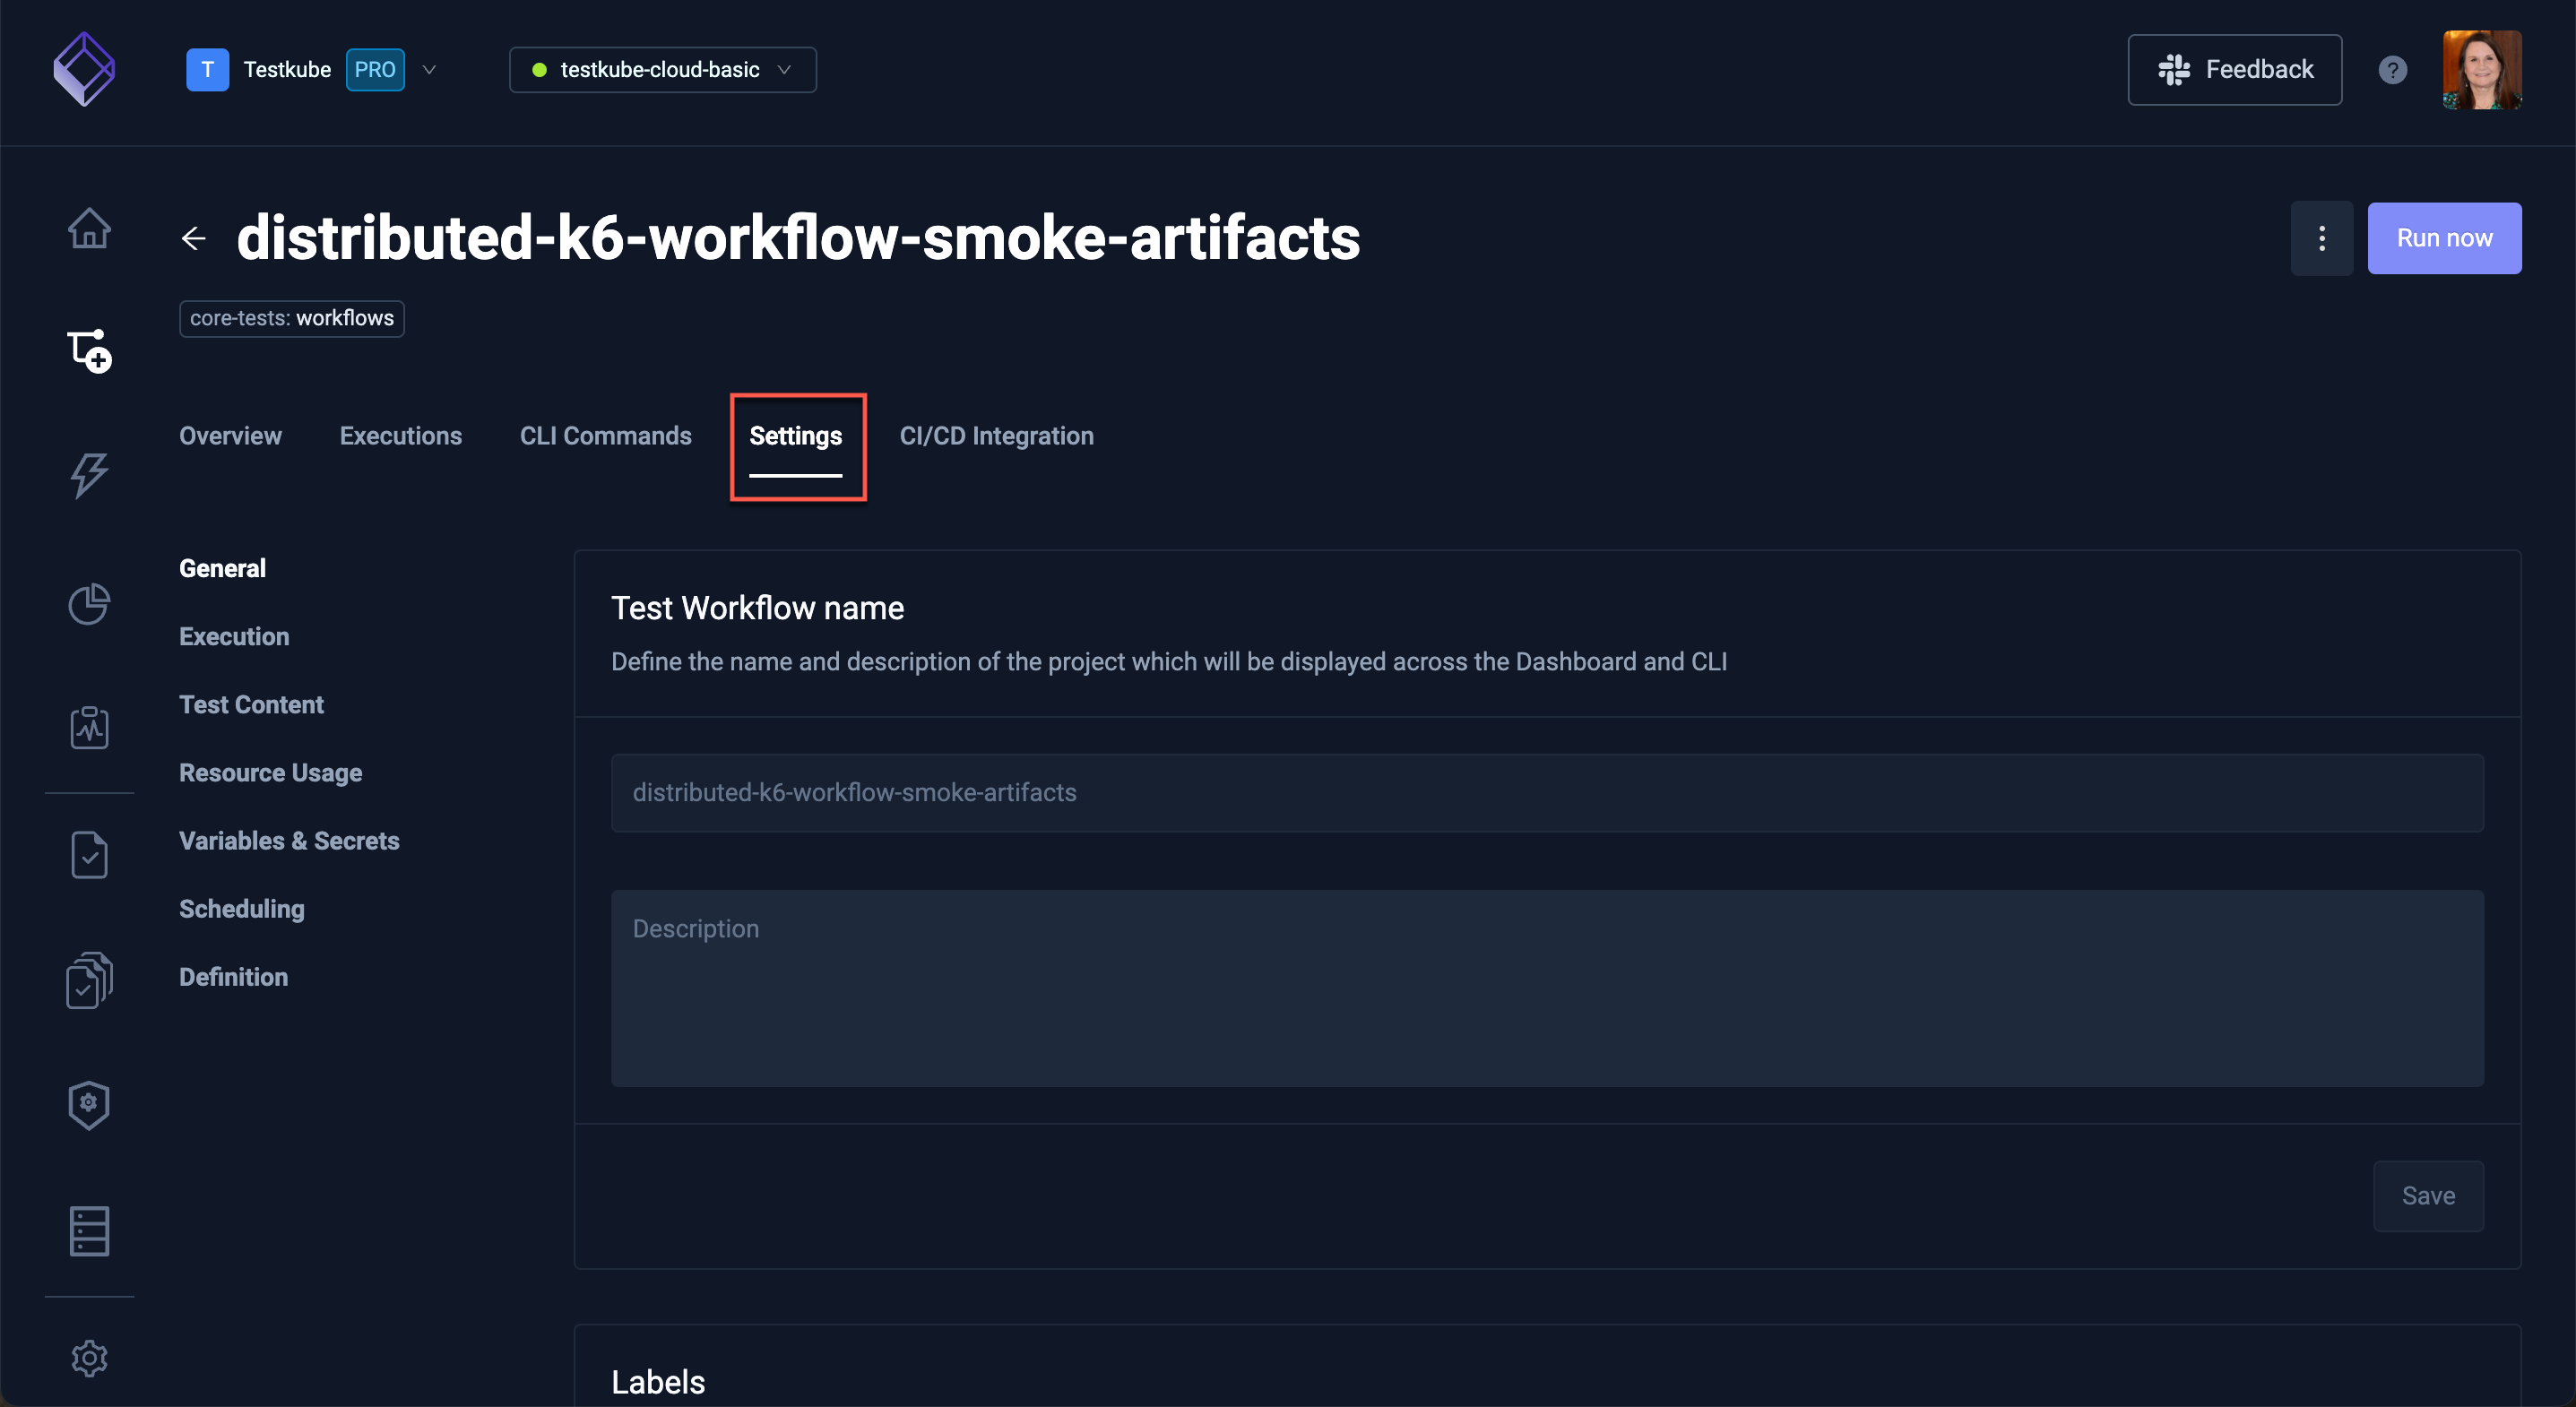Select the Definition settings section

[x=232, y=976]
